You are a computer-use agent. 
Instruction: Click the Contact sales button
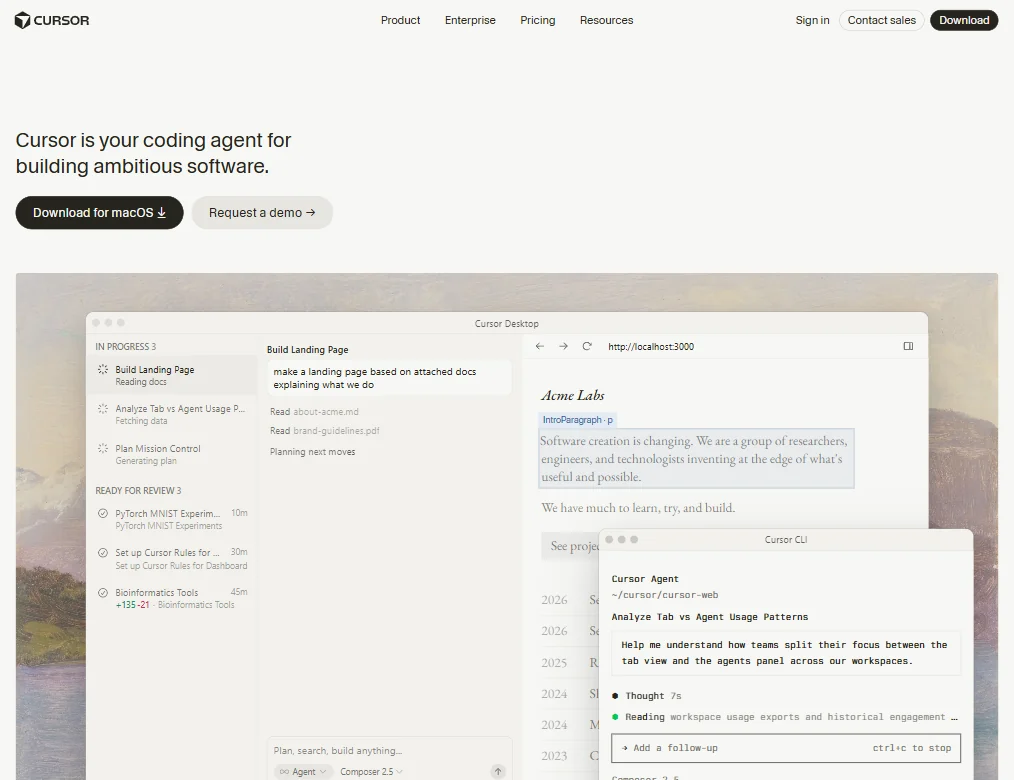click(x=881, y=21)
